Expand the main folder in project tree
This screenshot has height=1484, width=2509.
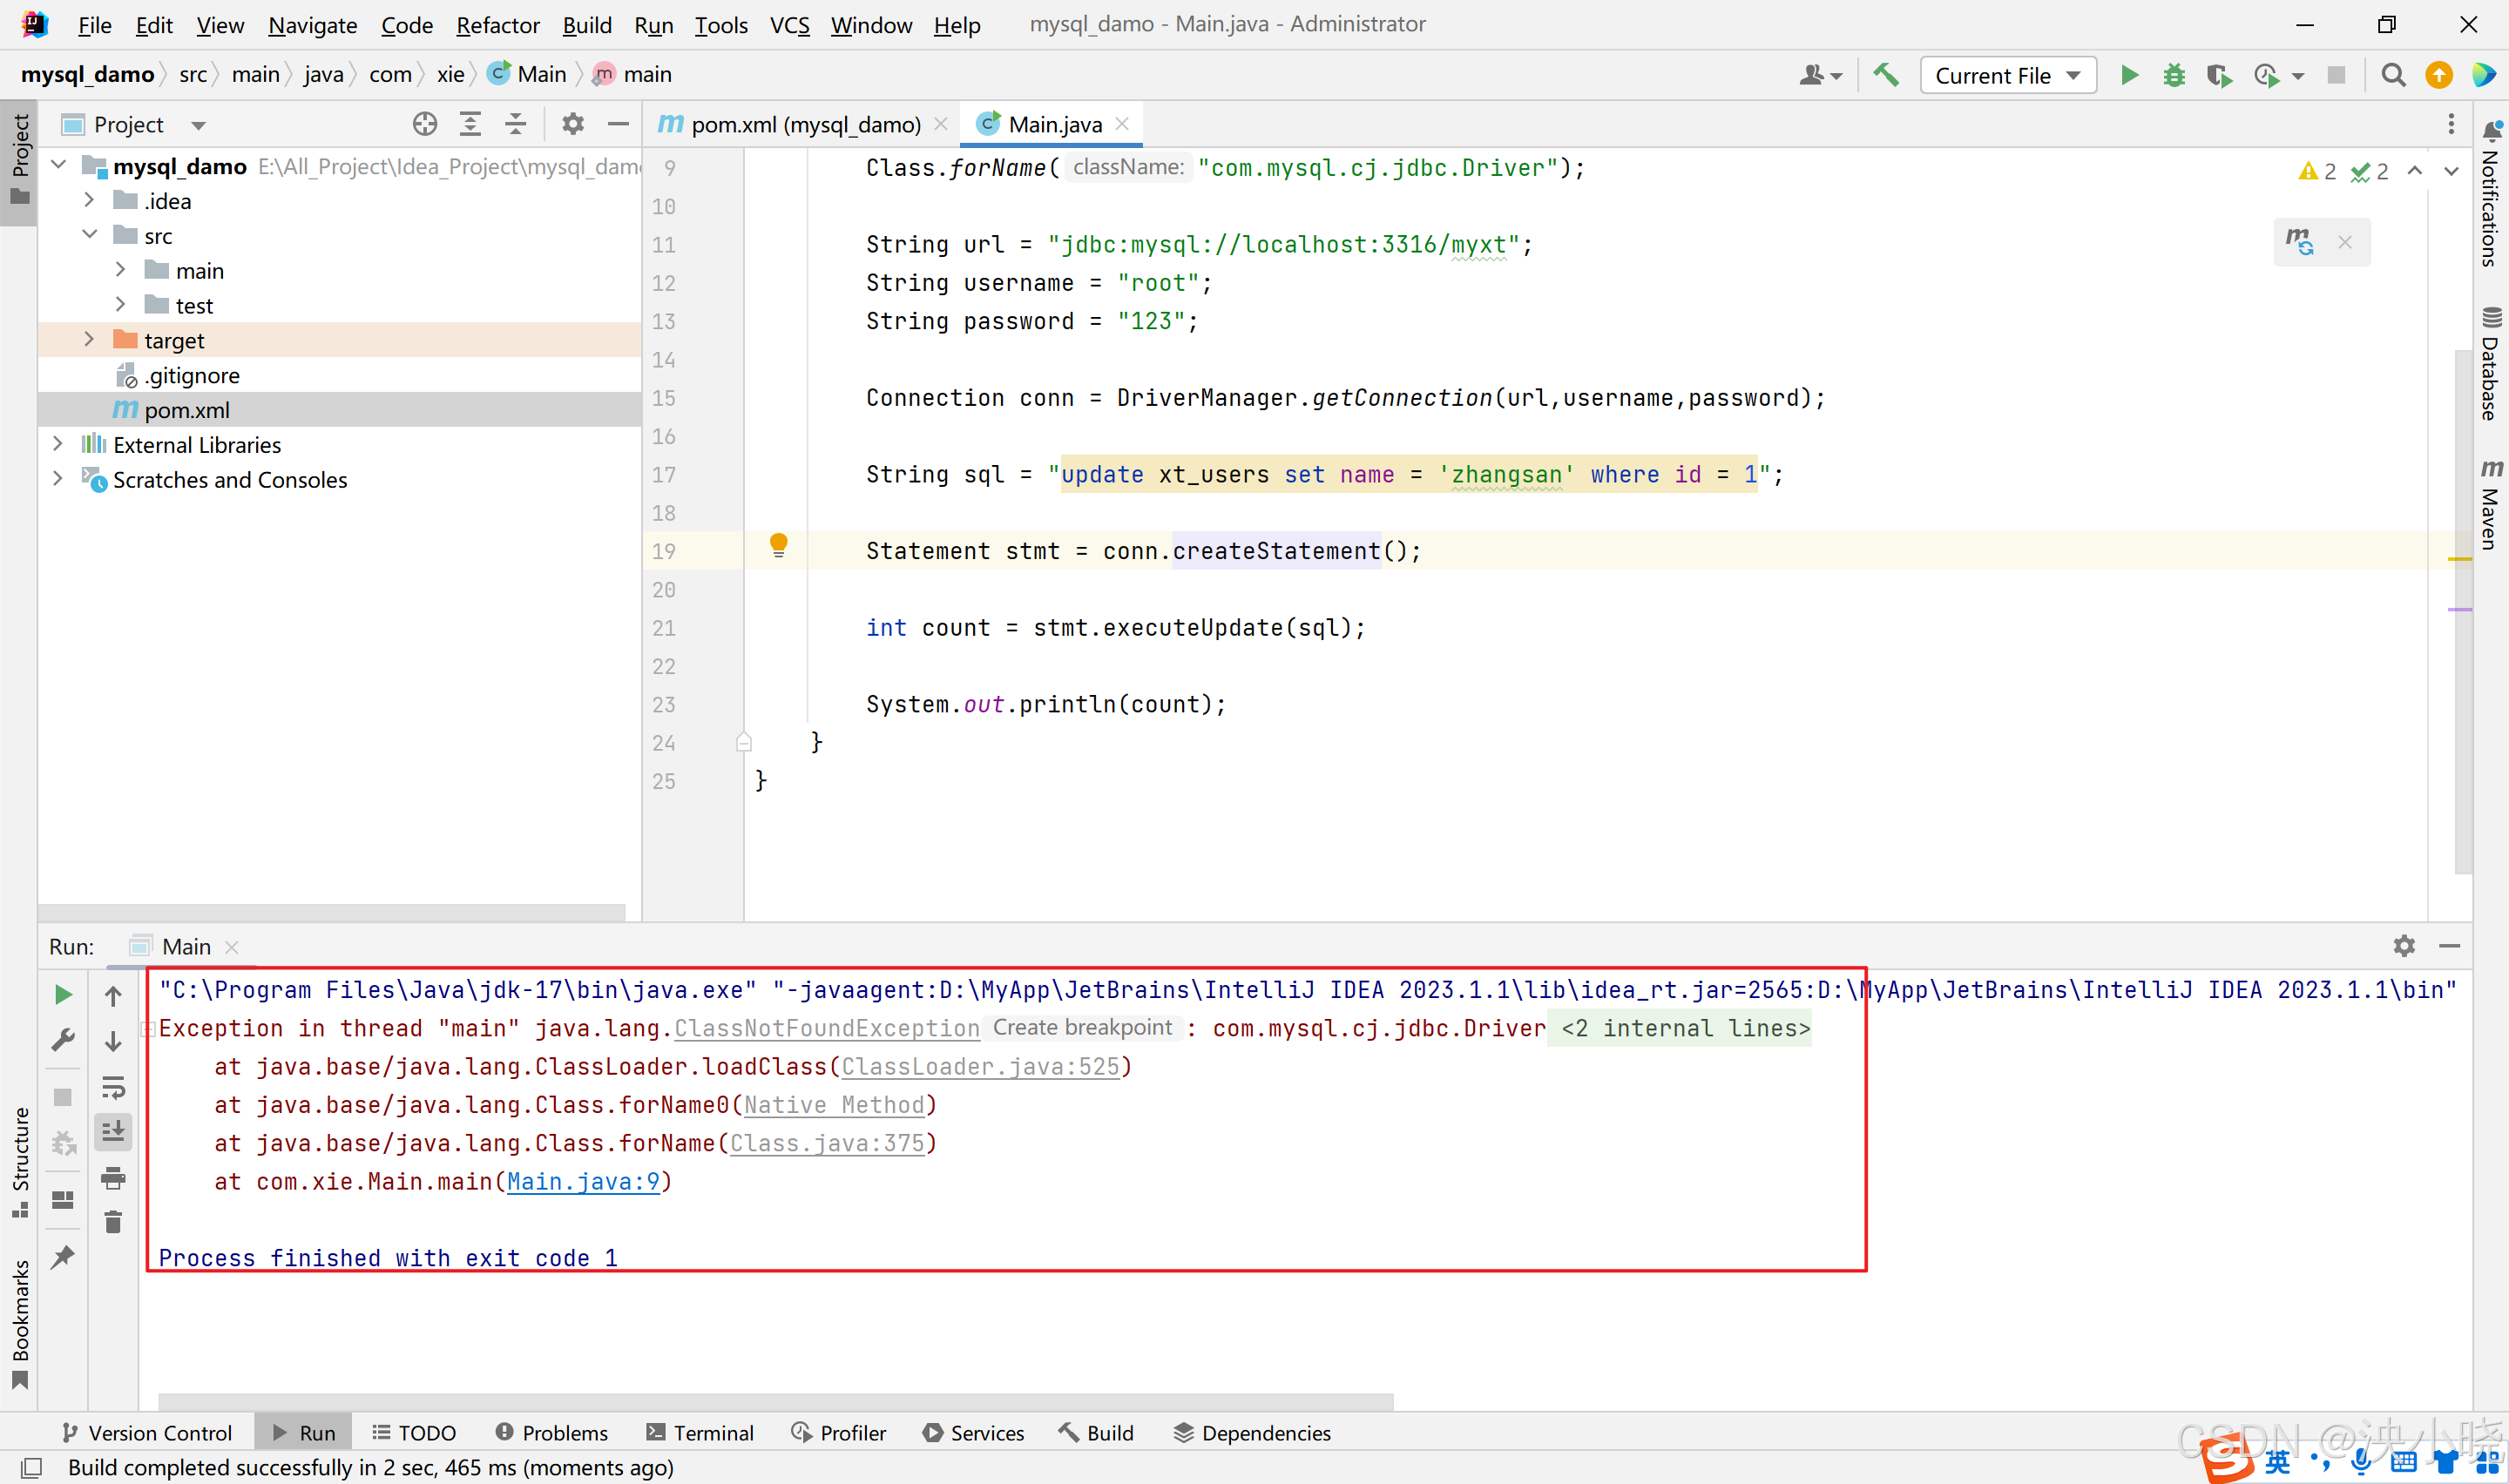pyautogui.click(x=120, y=270)
